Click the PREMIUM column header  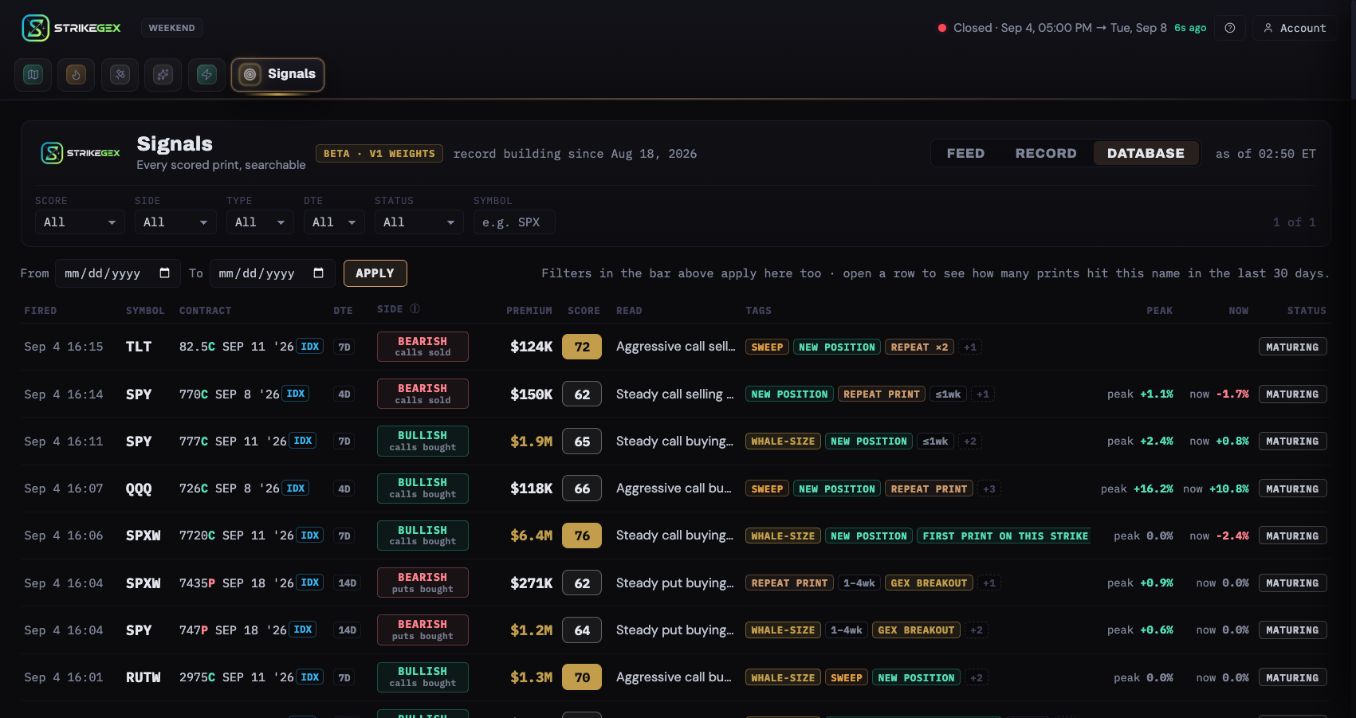click(529, 311)
